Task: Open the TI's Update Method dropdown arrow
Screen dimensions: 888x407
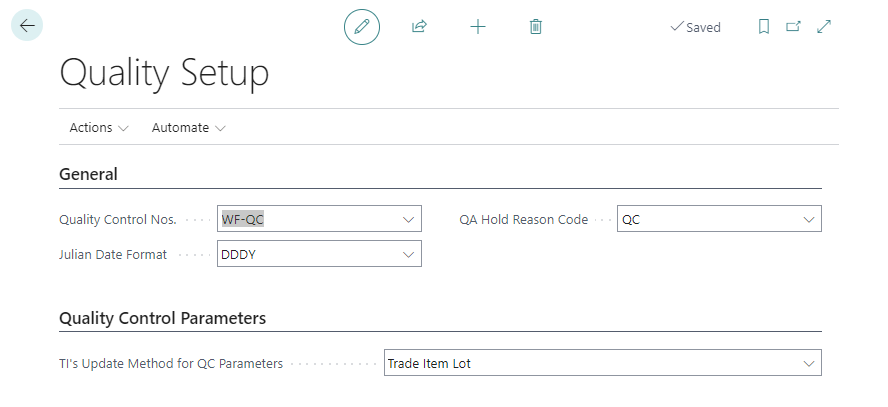Action: click(x=808, y=364)
